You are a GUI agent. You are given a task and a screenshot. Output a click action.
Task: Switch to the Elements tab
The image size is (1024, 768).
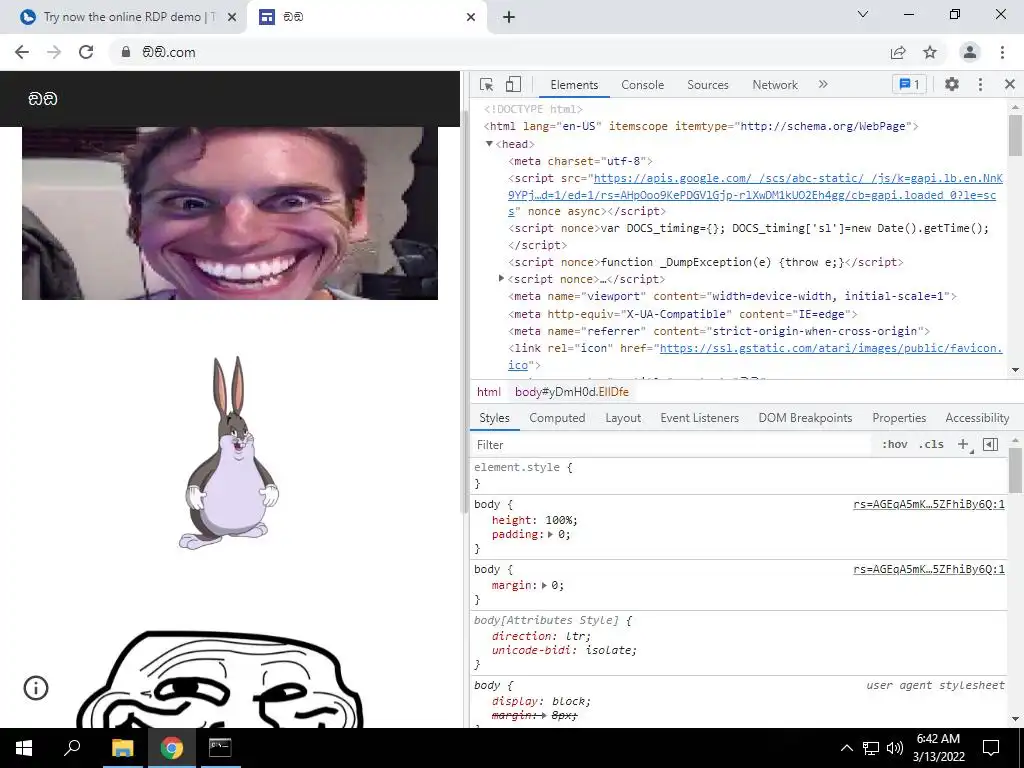pos(574,85)
